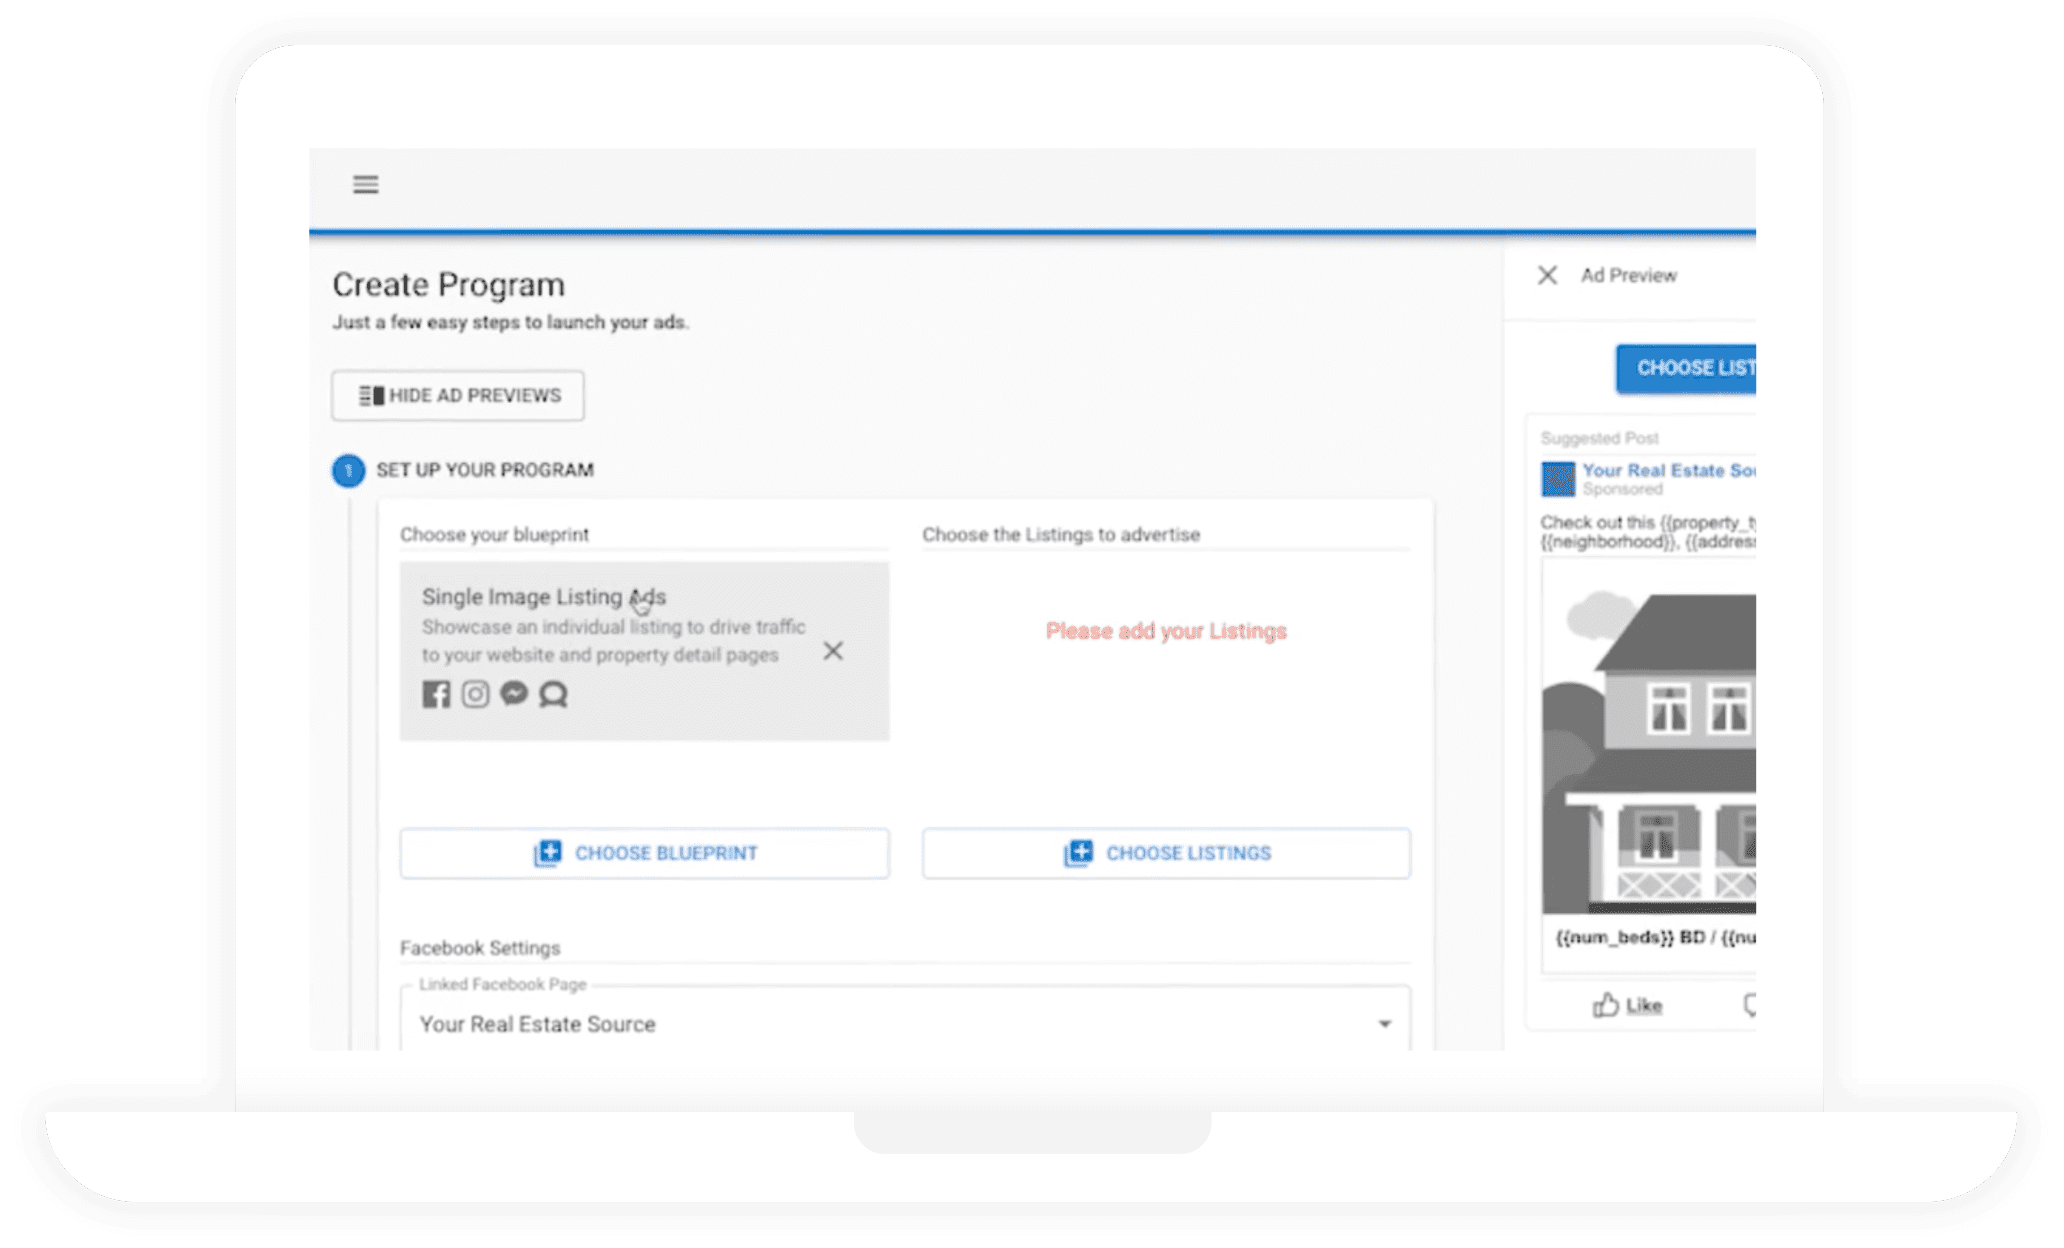Click the Set Up Your Program step header
This screenshot has height=1248, width=2064.
tap(485, 470)
